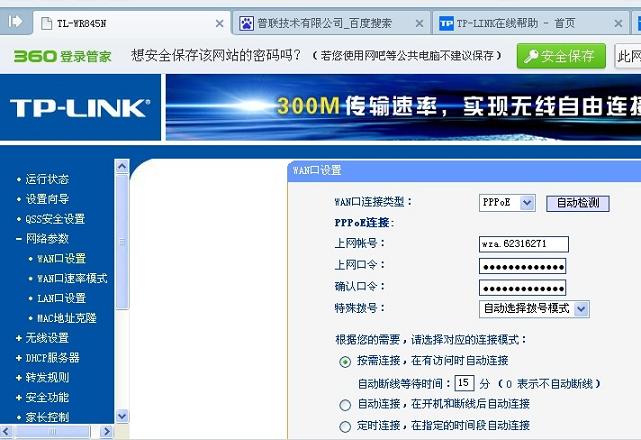Select LAN口设置 submenu item

click(x=62, y=298)
